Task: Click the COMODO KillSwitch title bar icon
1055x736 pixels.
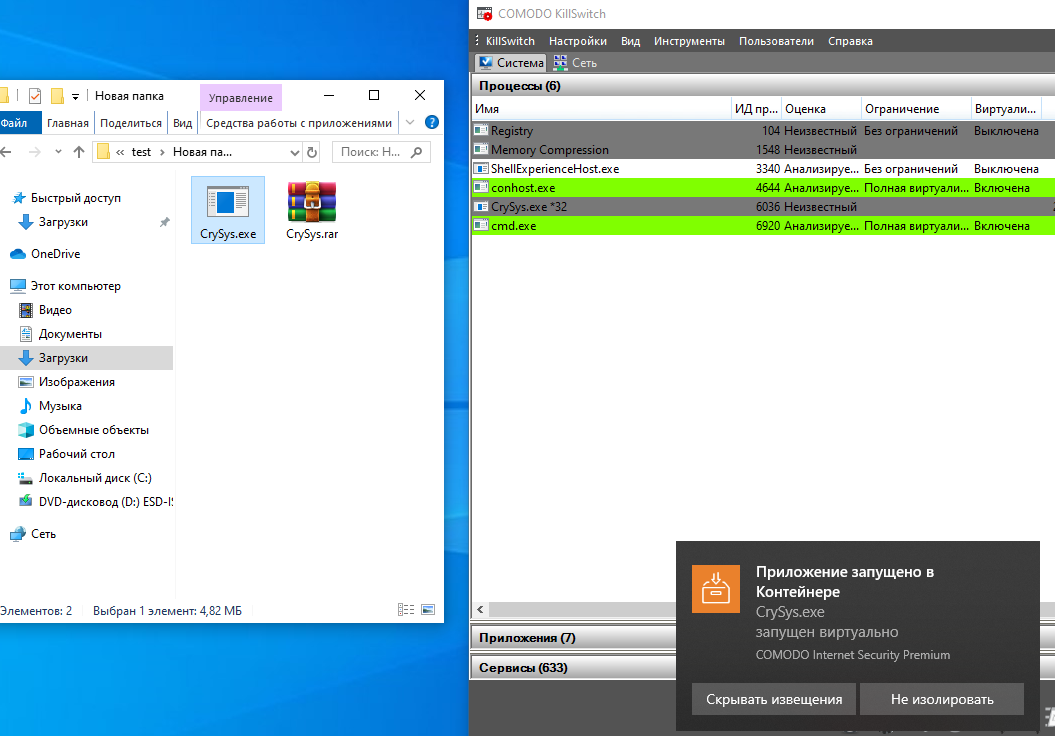Action: [x=484, y=13]
